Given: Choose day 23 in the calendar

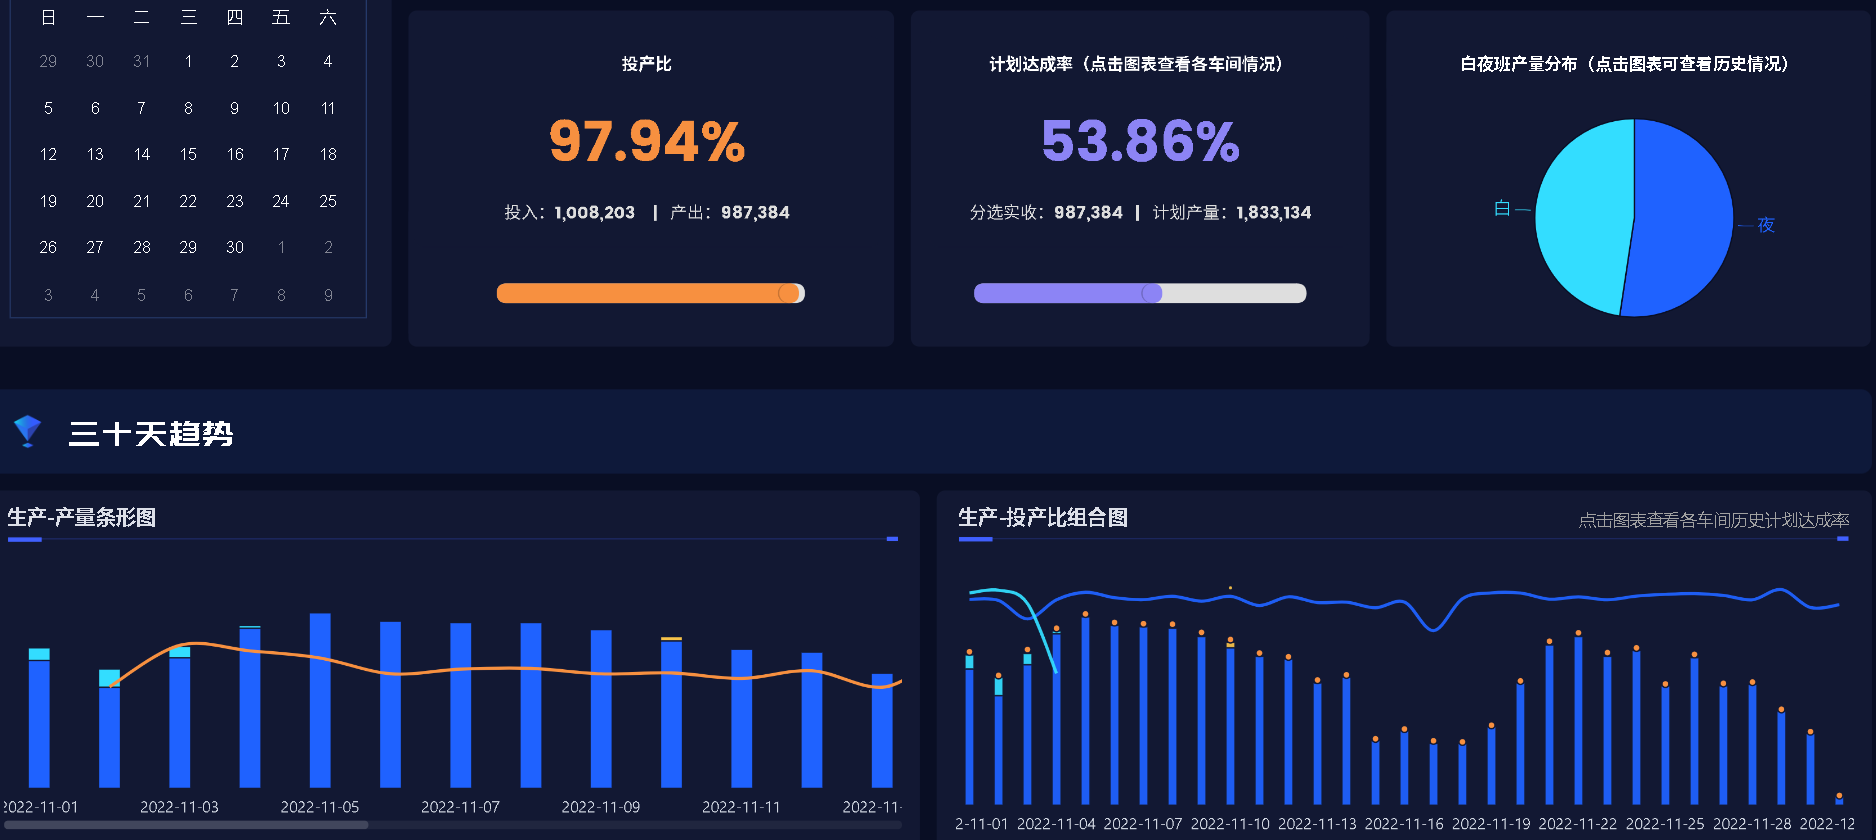Looking at the screenshot, I should (x=235, y=201).
